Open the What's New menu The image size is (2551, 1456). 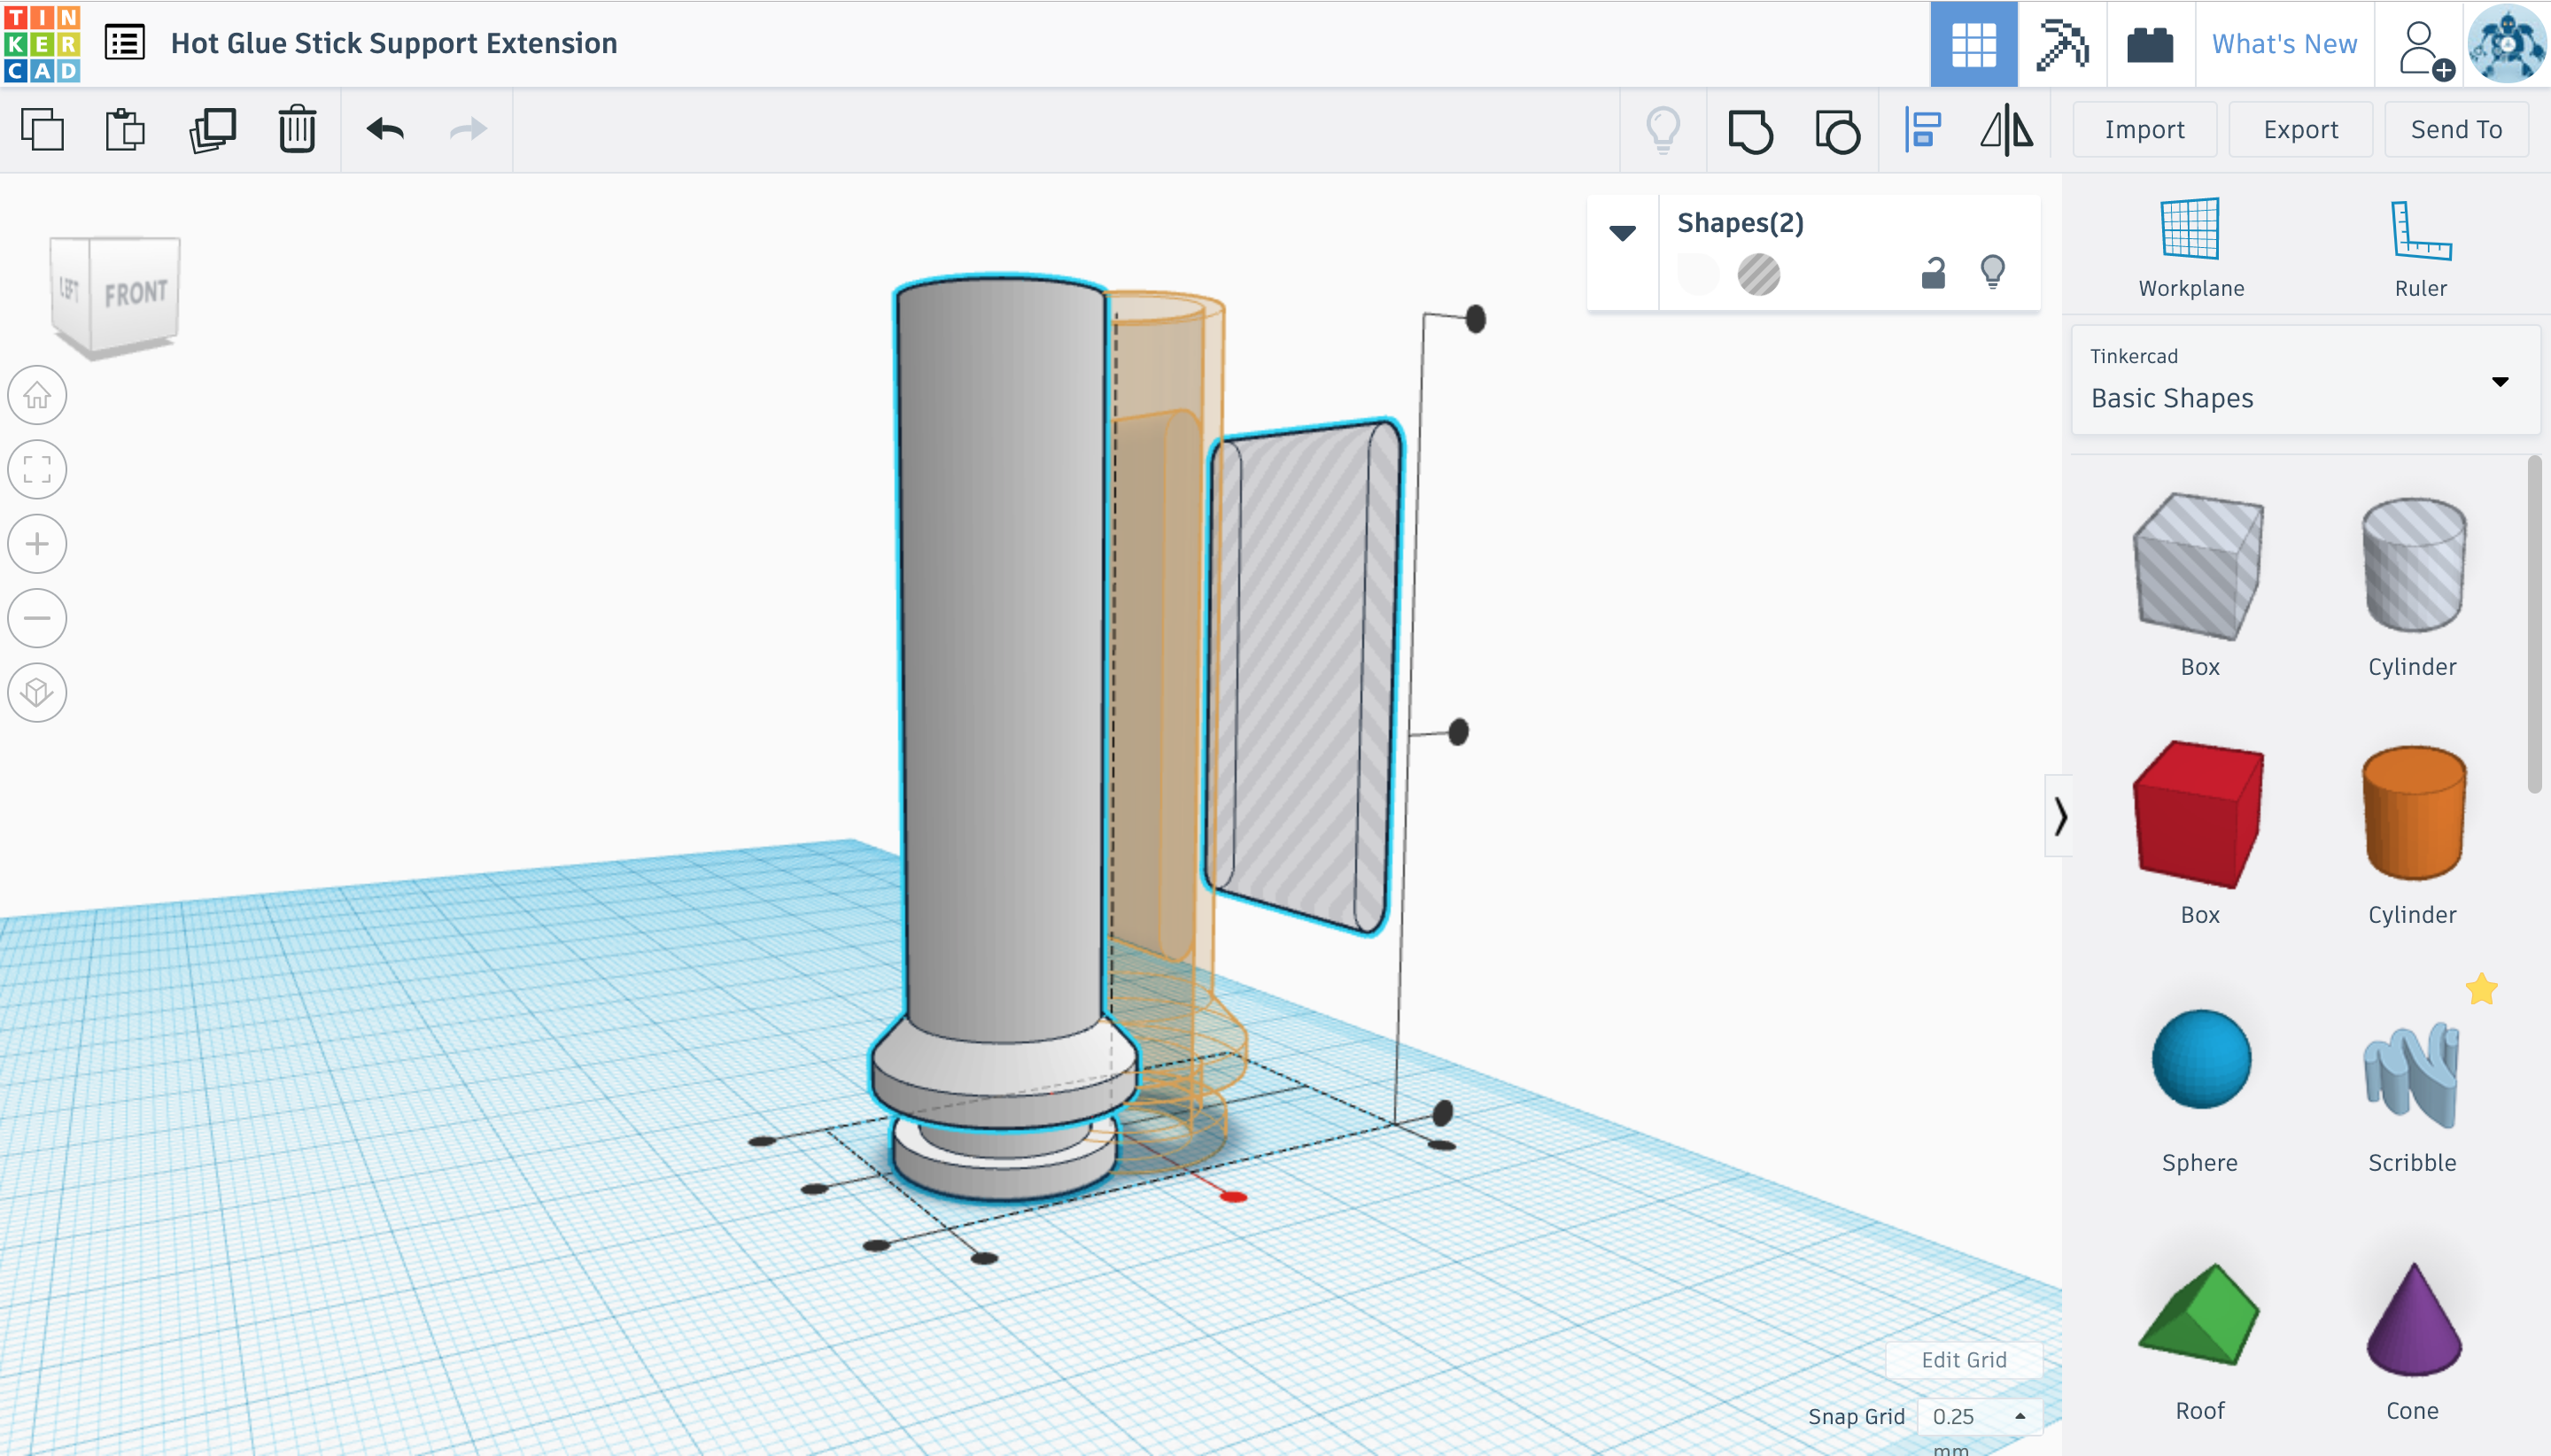(2284, 45)
